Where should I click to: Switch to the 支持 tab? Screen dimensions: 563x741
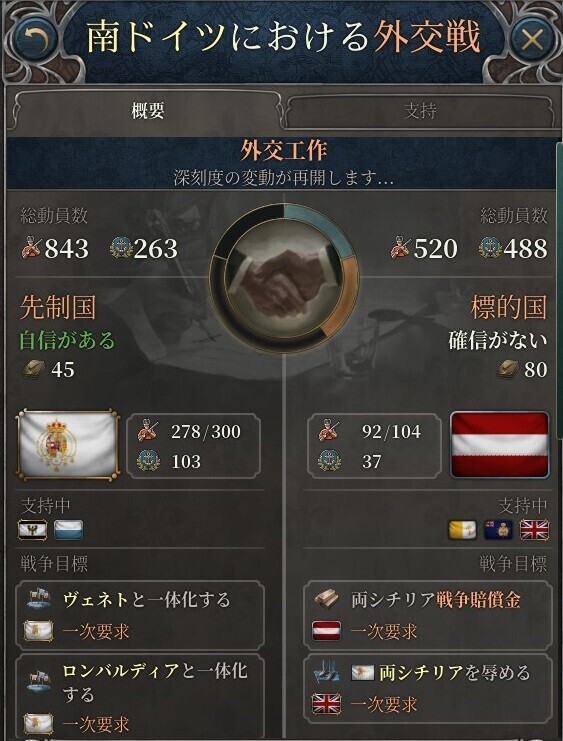(419, 111)
